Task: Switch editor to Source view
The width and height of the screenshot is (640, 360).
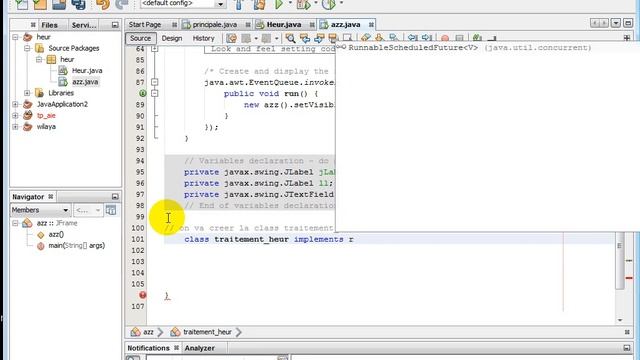Action: (140, 38)
